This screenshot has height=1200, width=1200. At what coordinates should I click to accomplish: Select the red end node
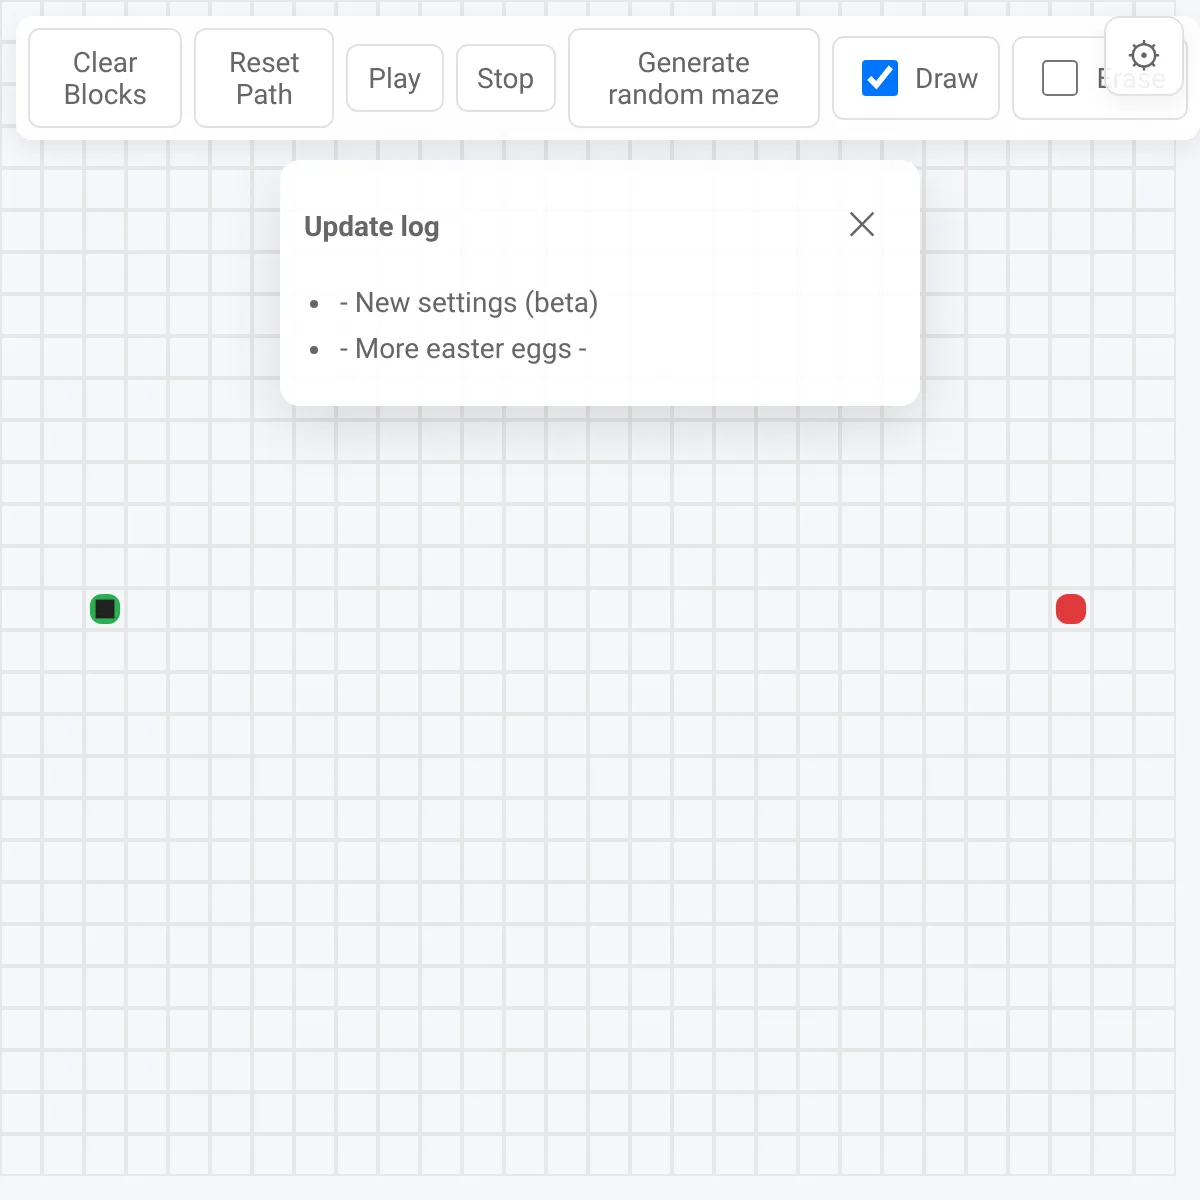[1070, 609]
